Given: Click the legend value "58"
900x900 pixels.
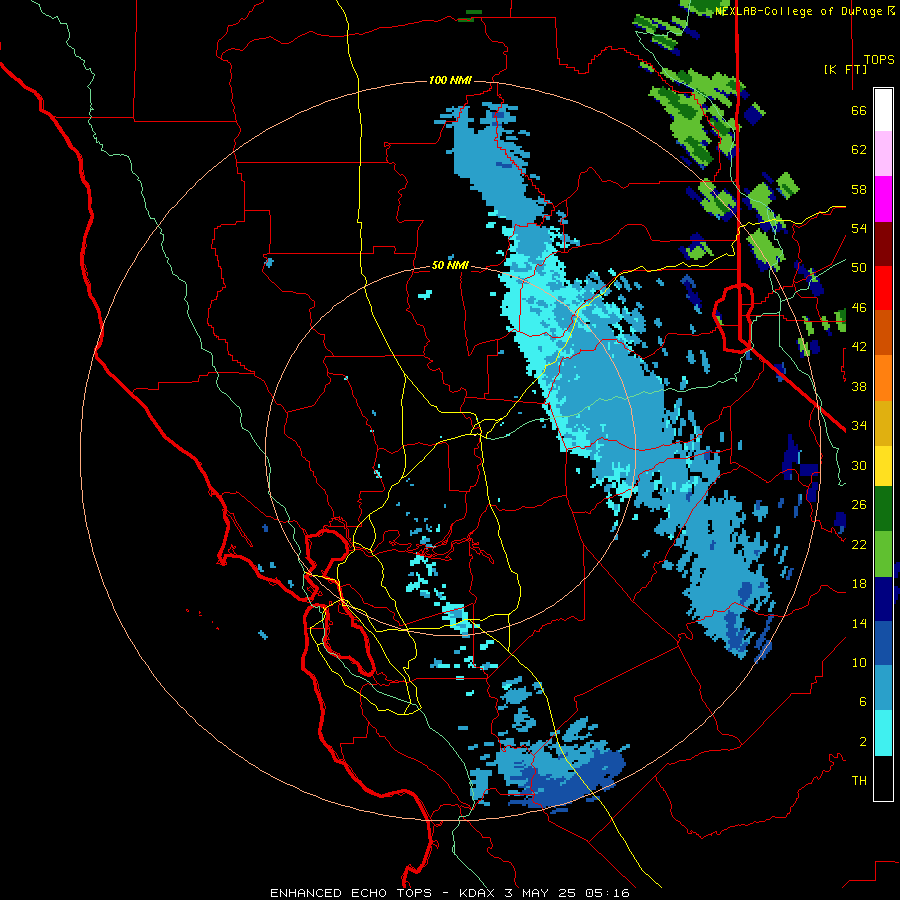Looking at the screenshot, I should (x=859, y=189).
